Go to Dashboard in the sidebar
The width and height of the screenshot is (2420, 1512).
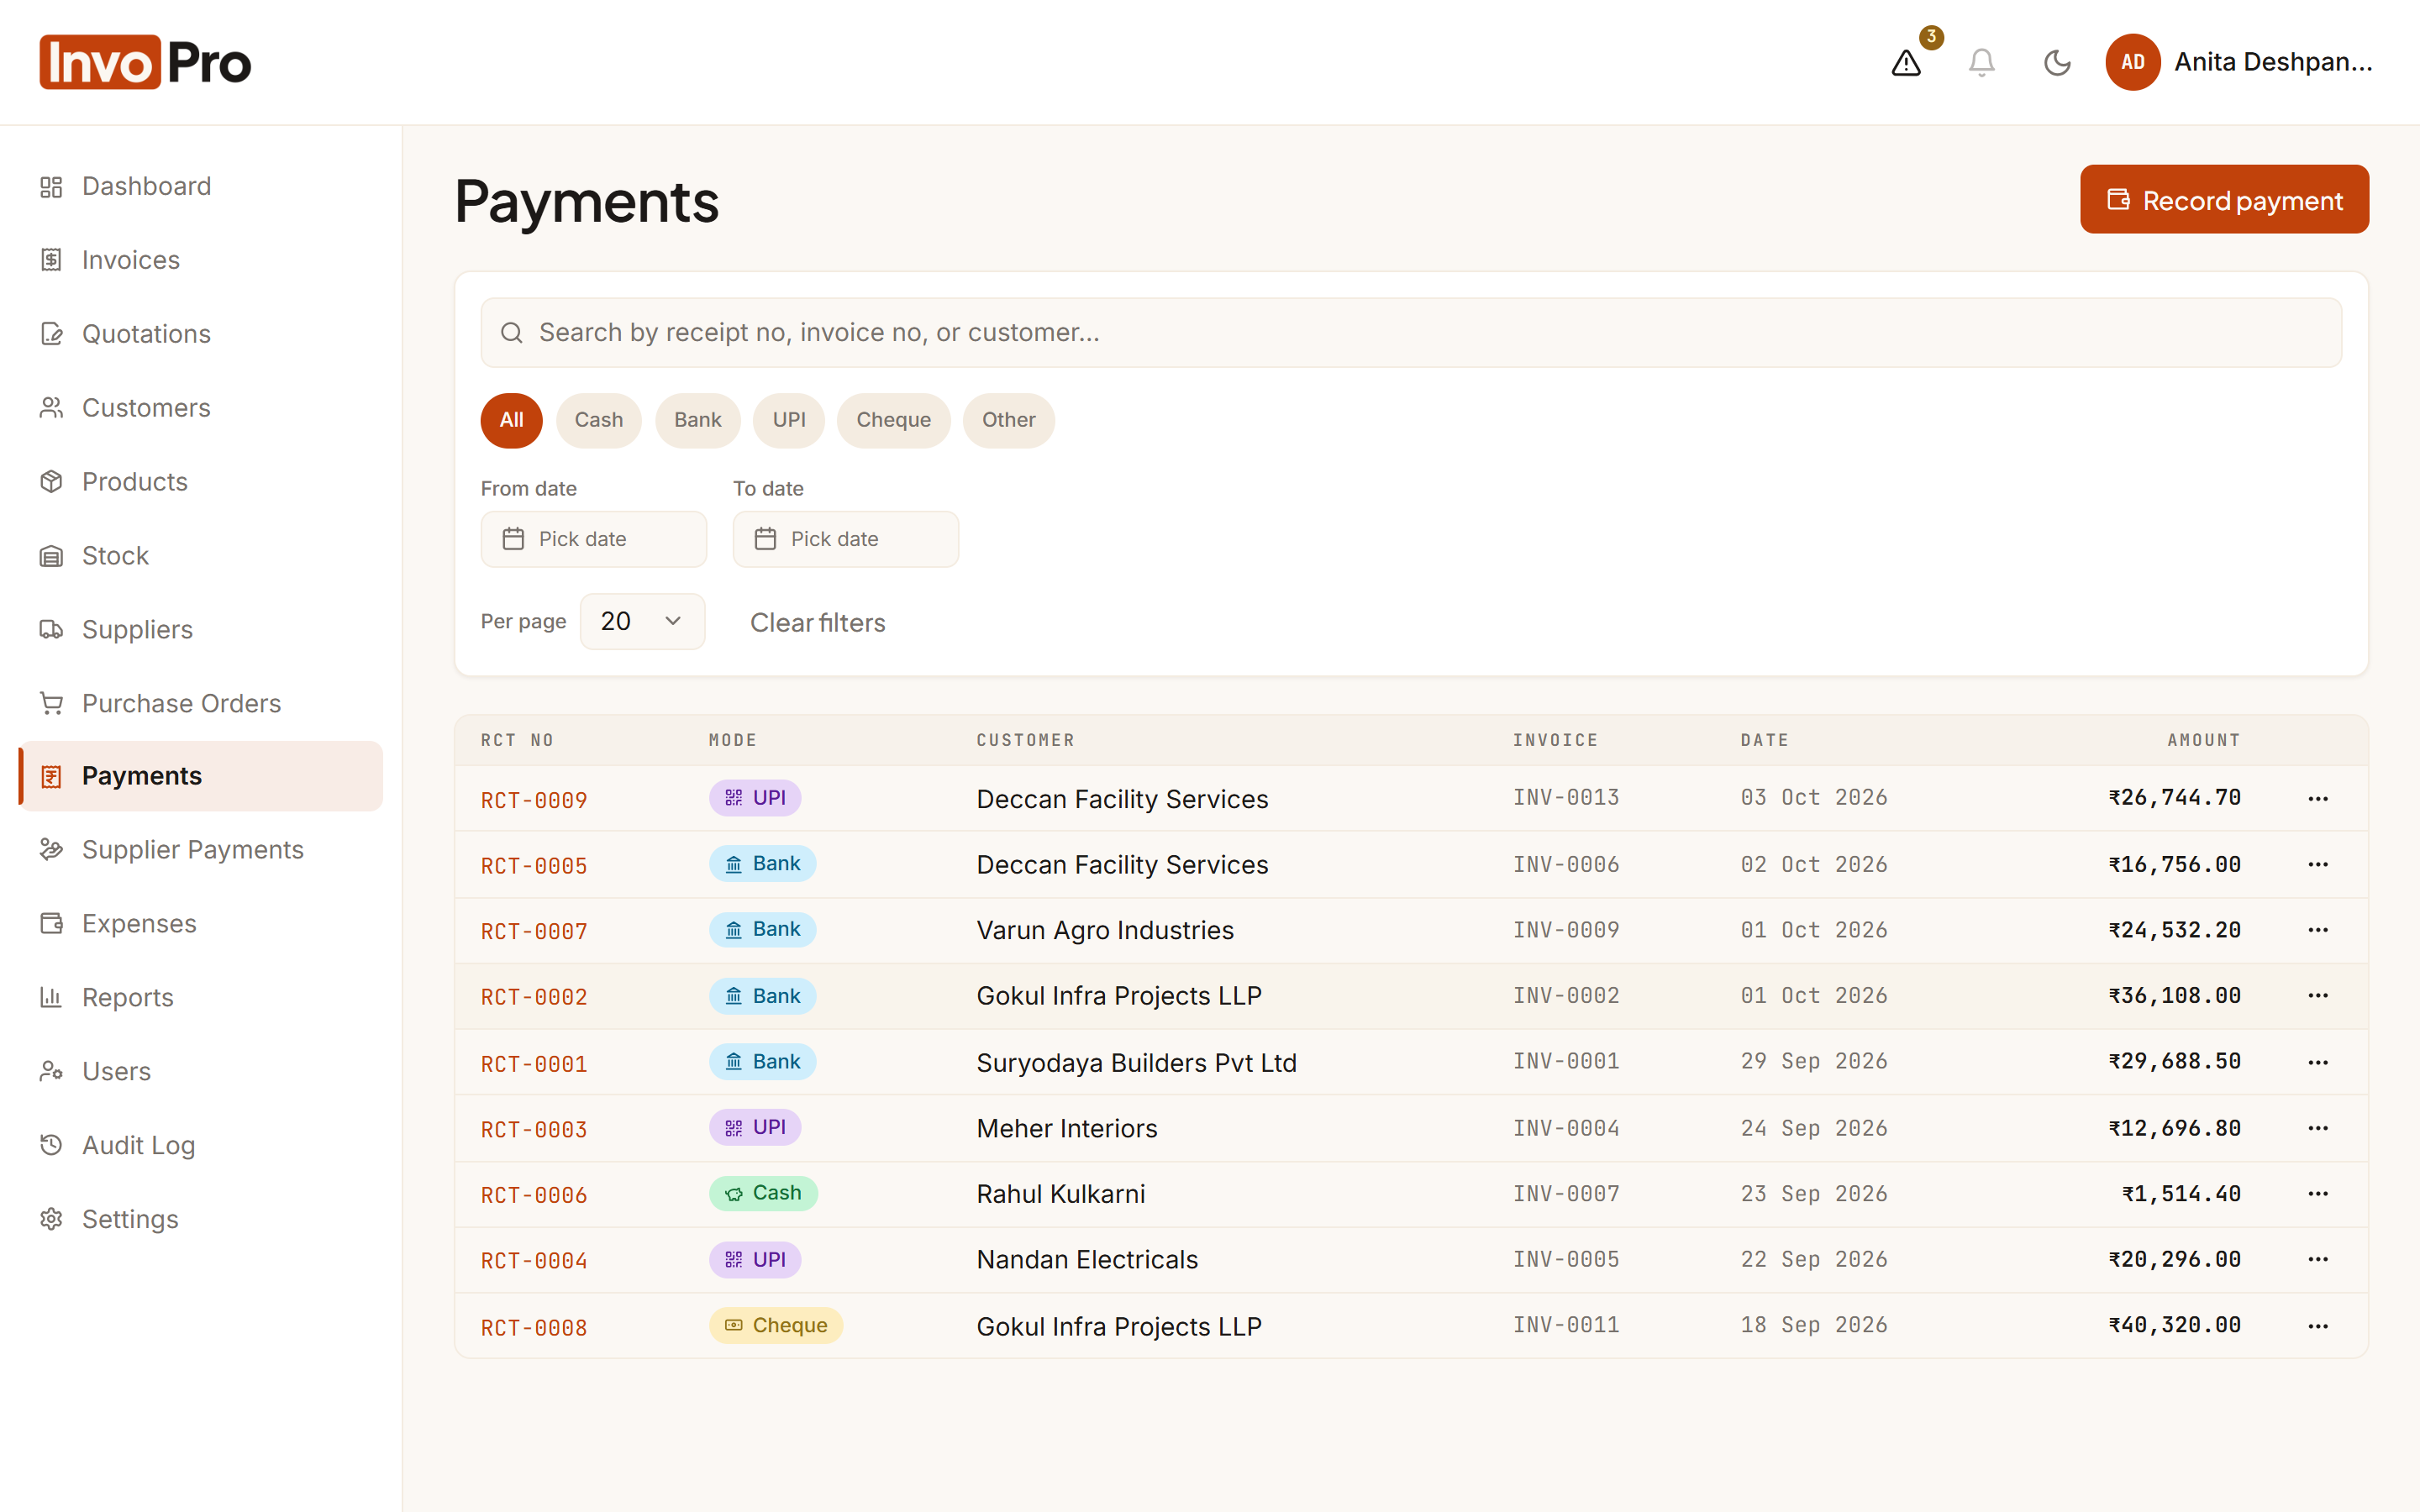click(x=200, y=186)
